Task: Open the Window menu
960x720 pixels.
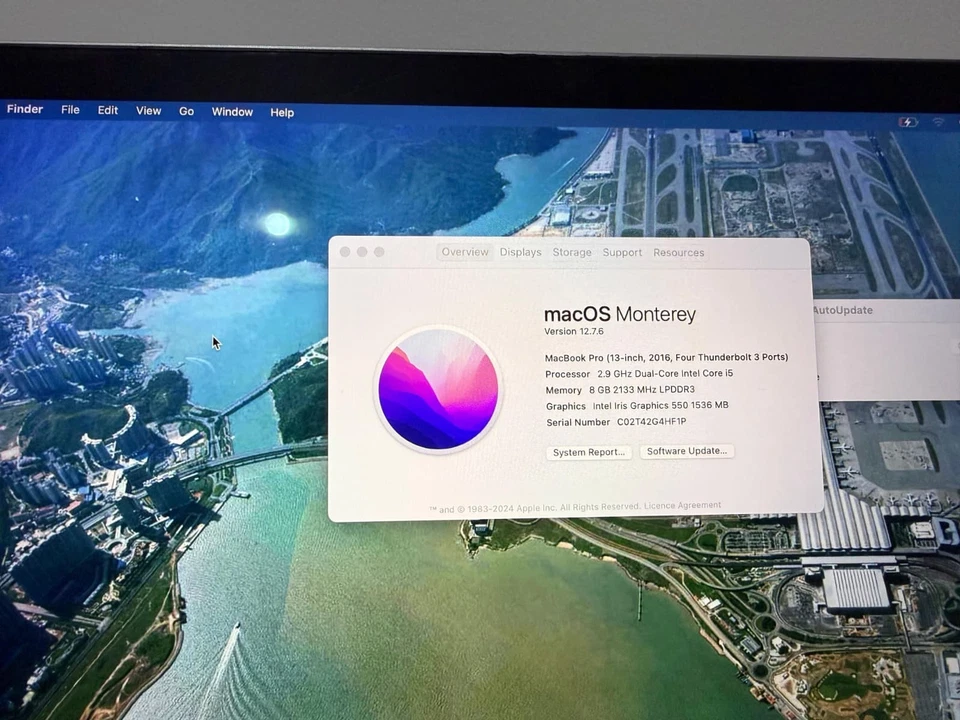Action: tap(232, 112)
